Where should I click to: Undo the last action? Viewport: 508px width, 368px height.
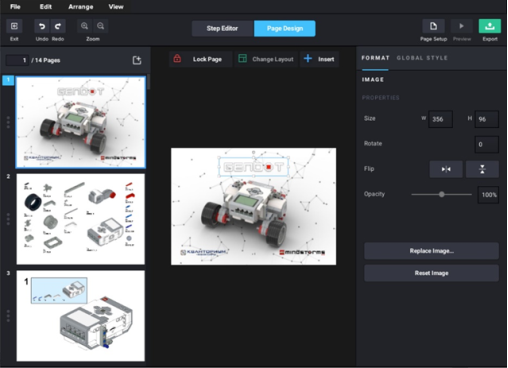[x=42, y=26]
